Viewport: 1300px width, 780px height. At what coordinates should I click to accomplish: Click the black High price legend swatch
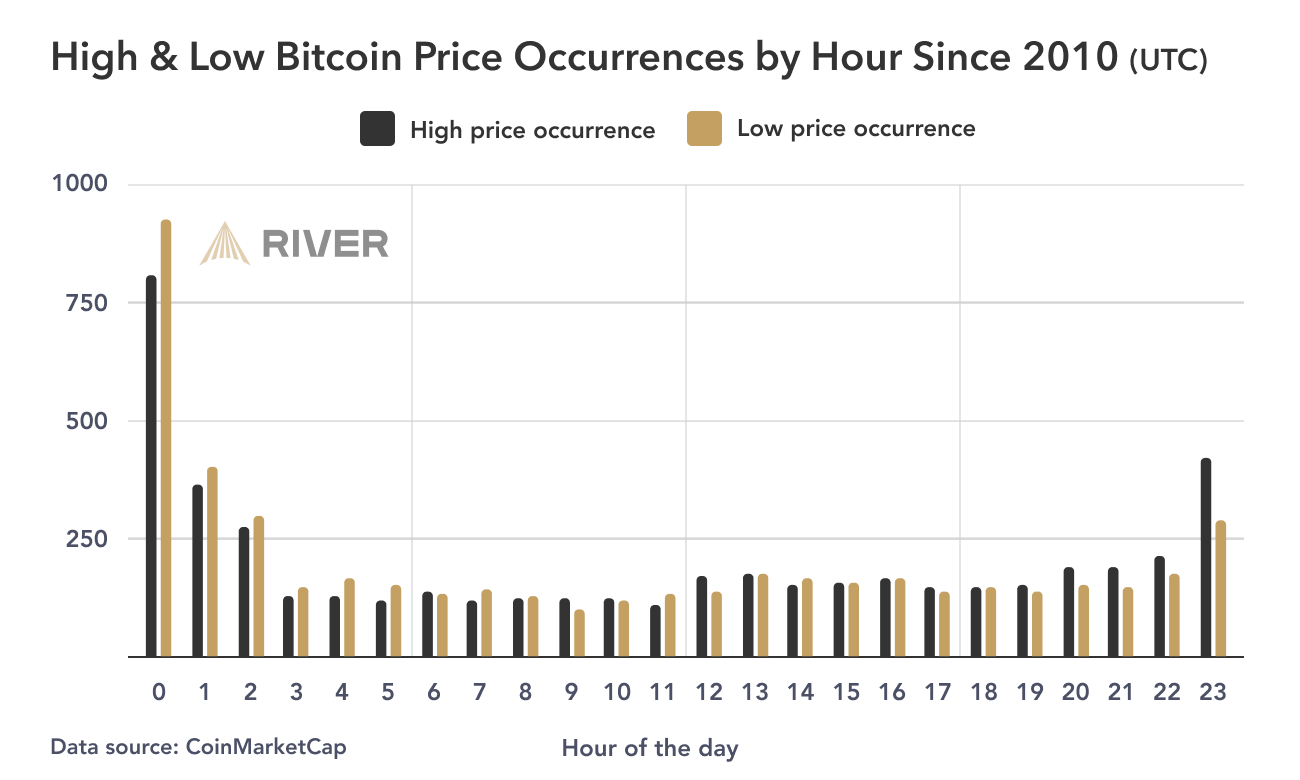click(x=377, y=129)
